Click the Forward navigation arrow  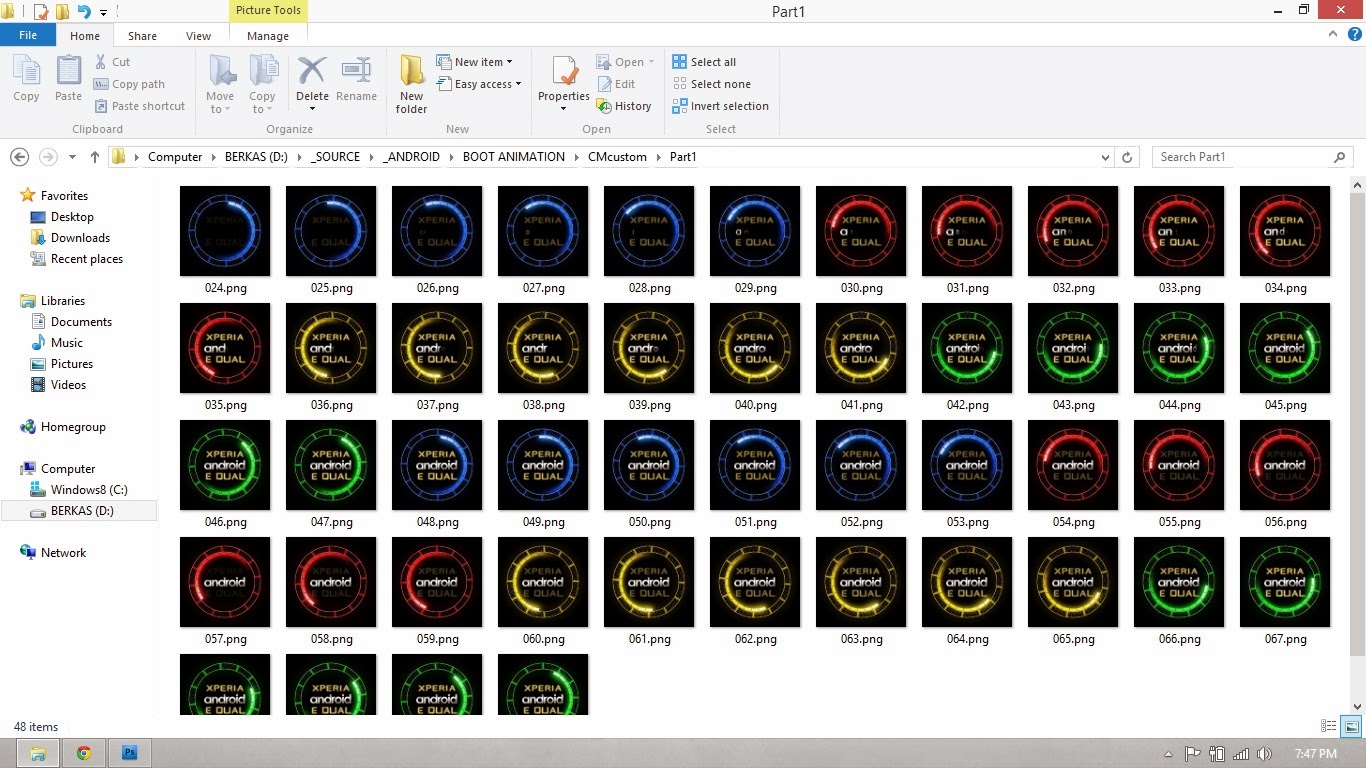pyautogui.click(x=47, y=157)
